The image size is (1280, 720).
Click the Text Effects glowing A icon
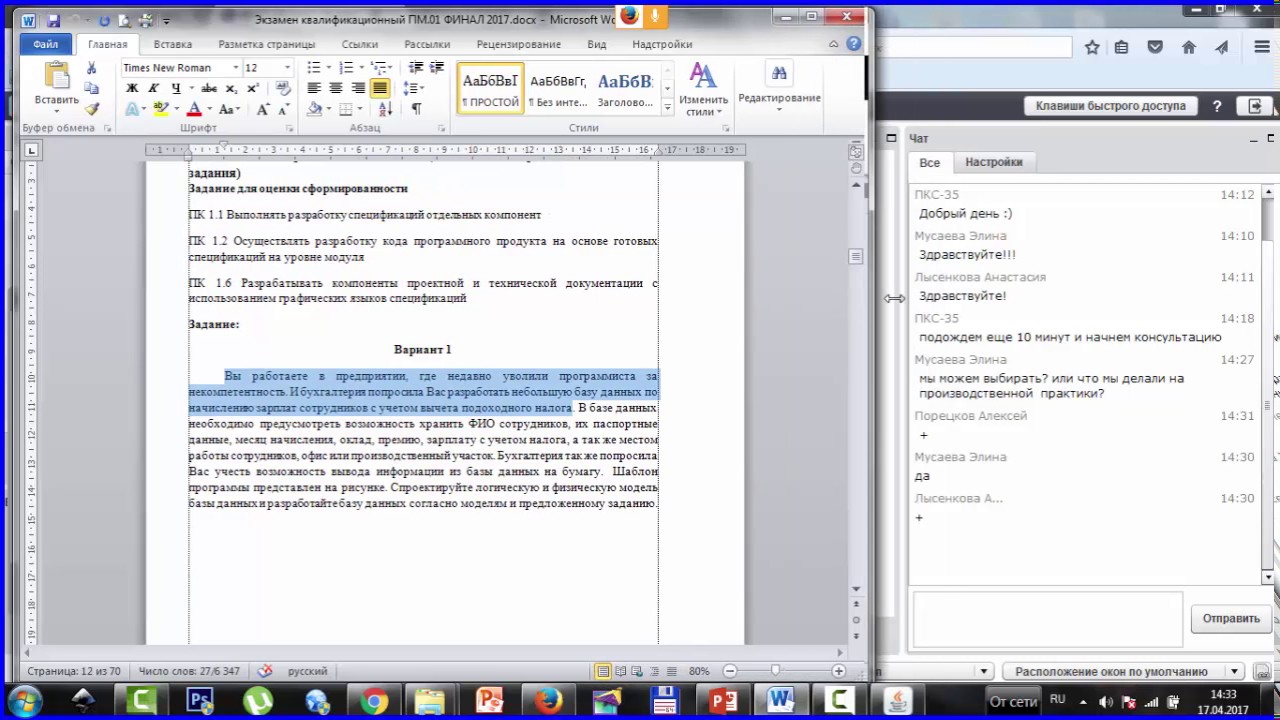(x=132, y=109)
